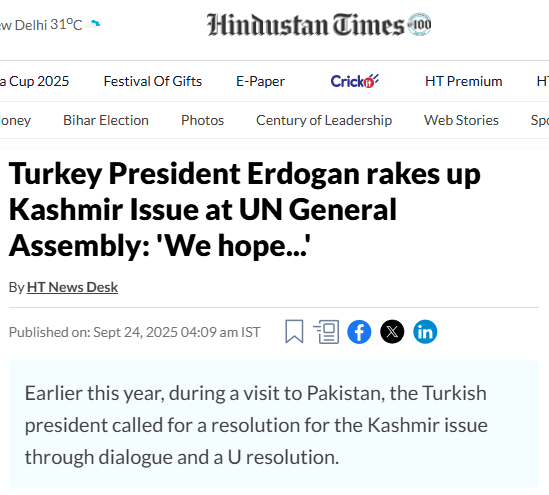The image size is (549, 495).
Task: Go to the Web Stories section
Action: click(461, 120)
